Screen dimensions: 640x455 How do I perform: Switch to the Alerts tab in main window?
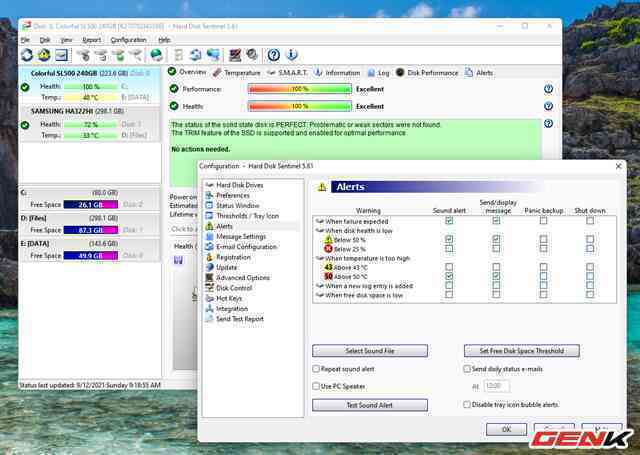pyautogui.click(x=479, y=73)
